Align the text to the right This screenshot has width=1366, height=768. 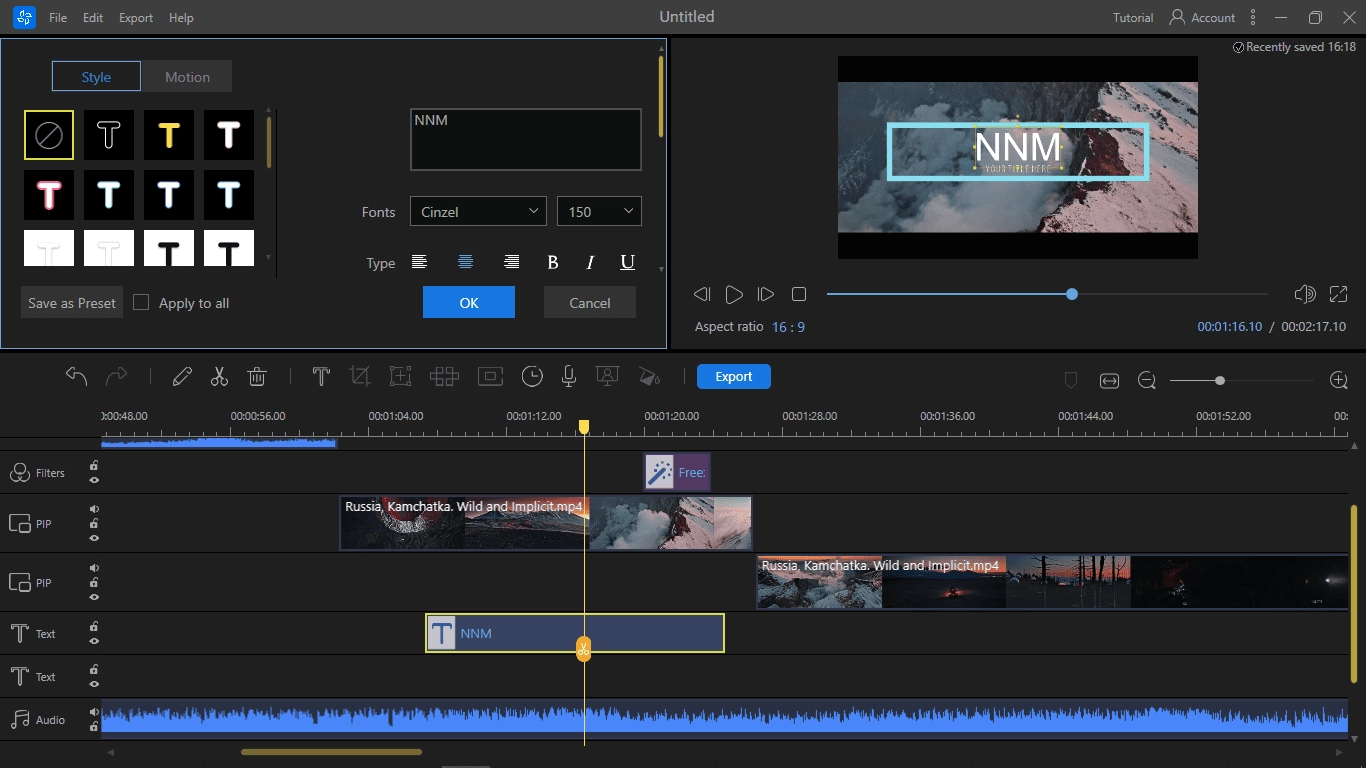[511, 262]
